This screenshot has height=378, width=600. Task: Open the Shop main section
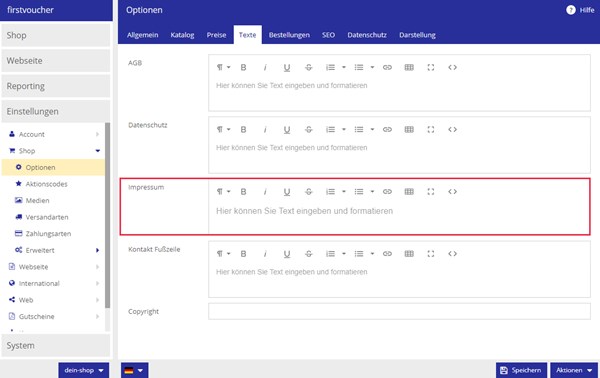[56, 35]
